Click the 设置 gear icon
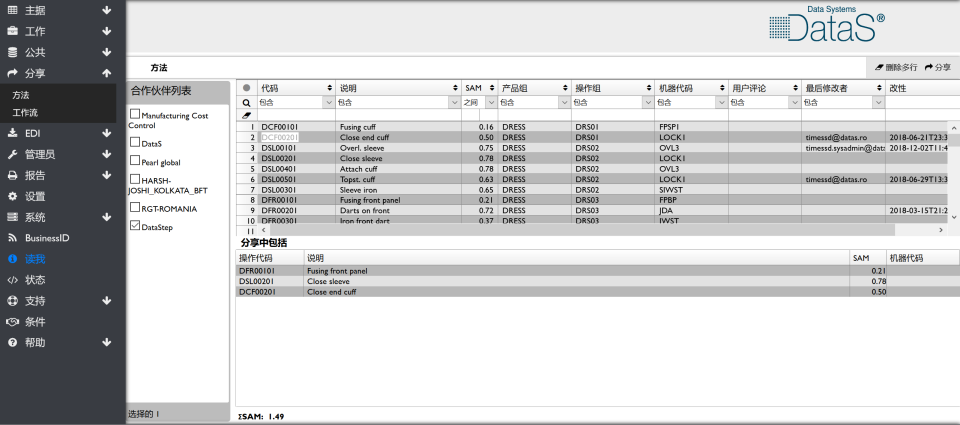 (x=12, y=197)
